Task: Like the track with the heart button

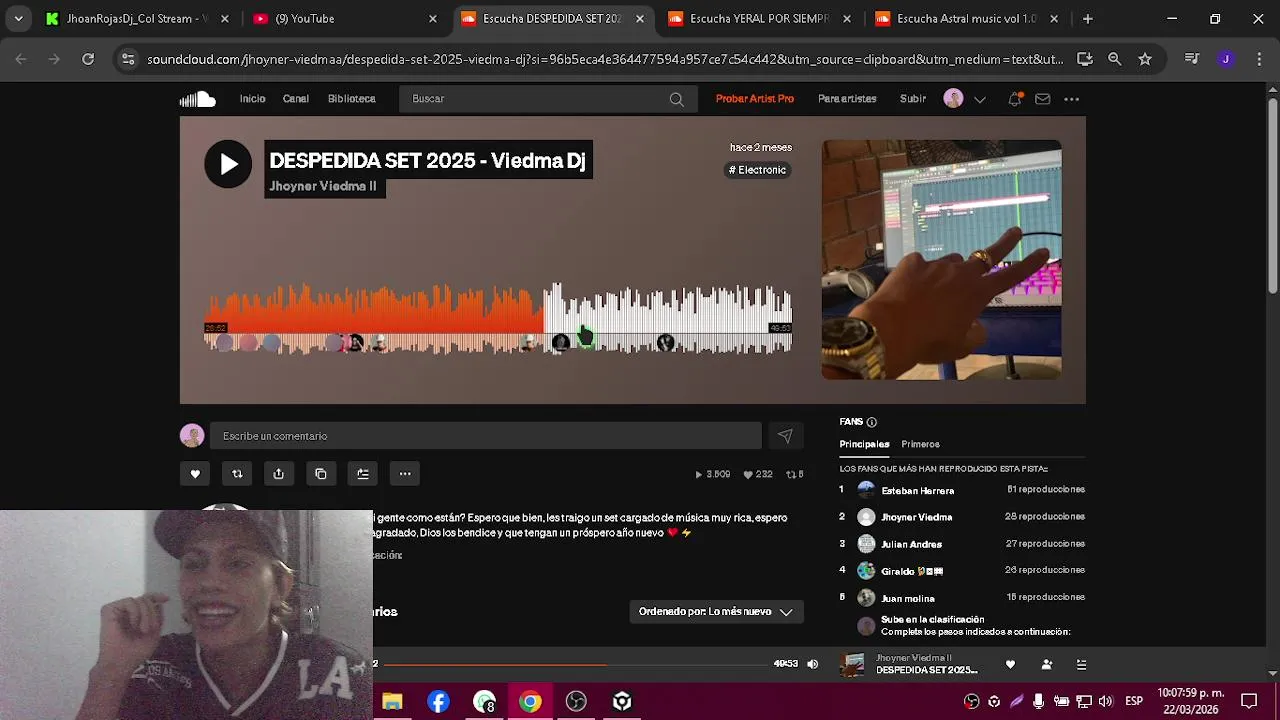Action: tap(195, 474)
